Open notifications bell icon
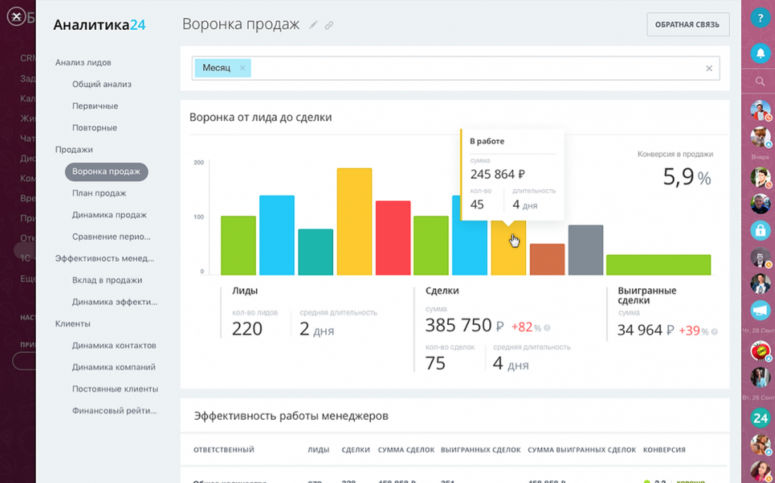The width and height of the screenshot is (775, 483). click(x=760, y=53)
